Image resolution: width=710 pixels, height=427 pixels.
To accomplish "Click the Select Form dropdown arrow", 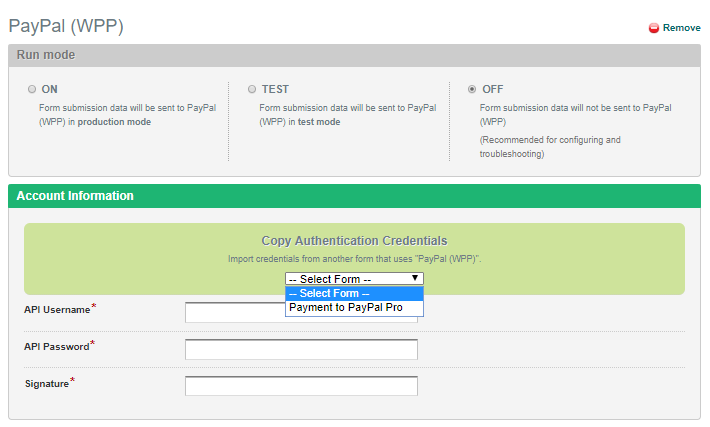I will pyautogui.click(x=416, y=278).
